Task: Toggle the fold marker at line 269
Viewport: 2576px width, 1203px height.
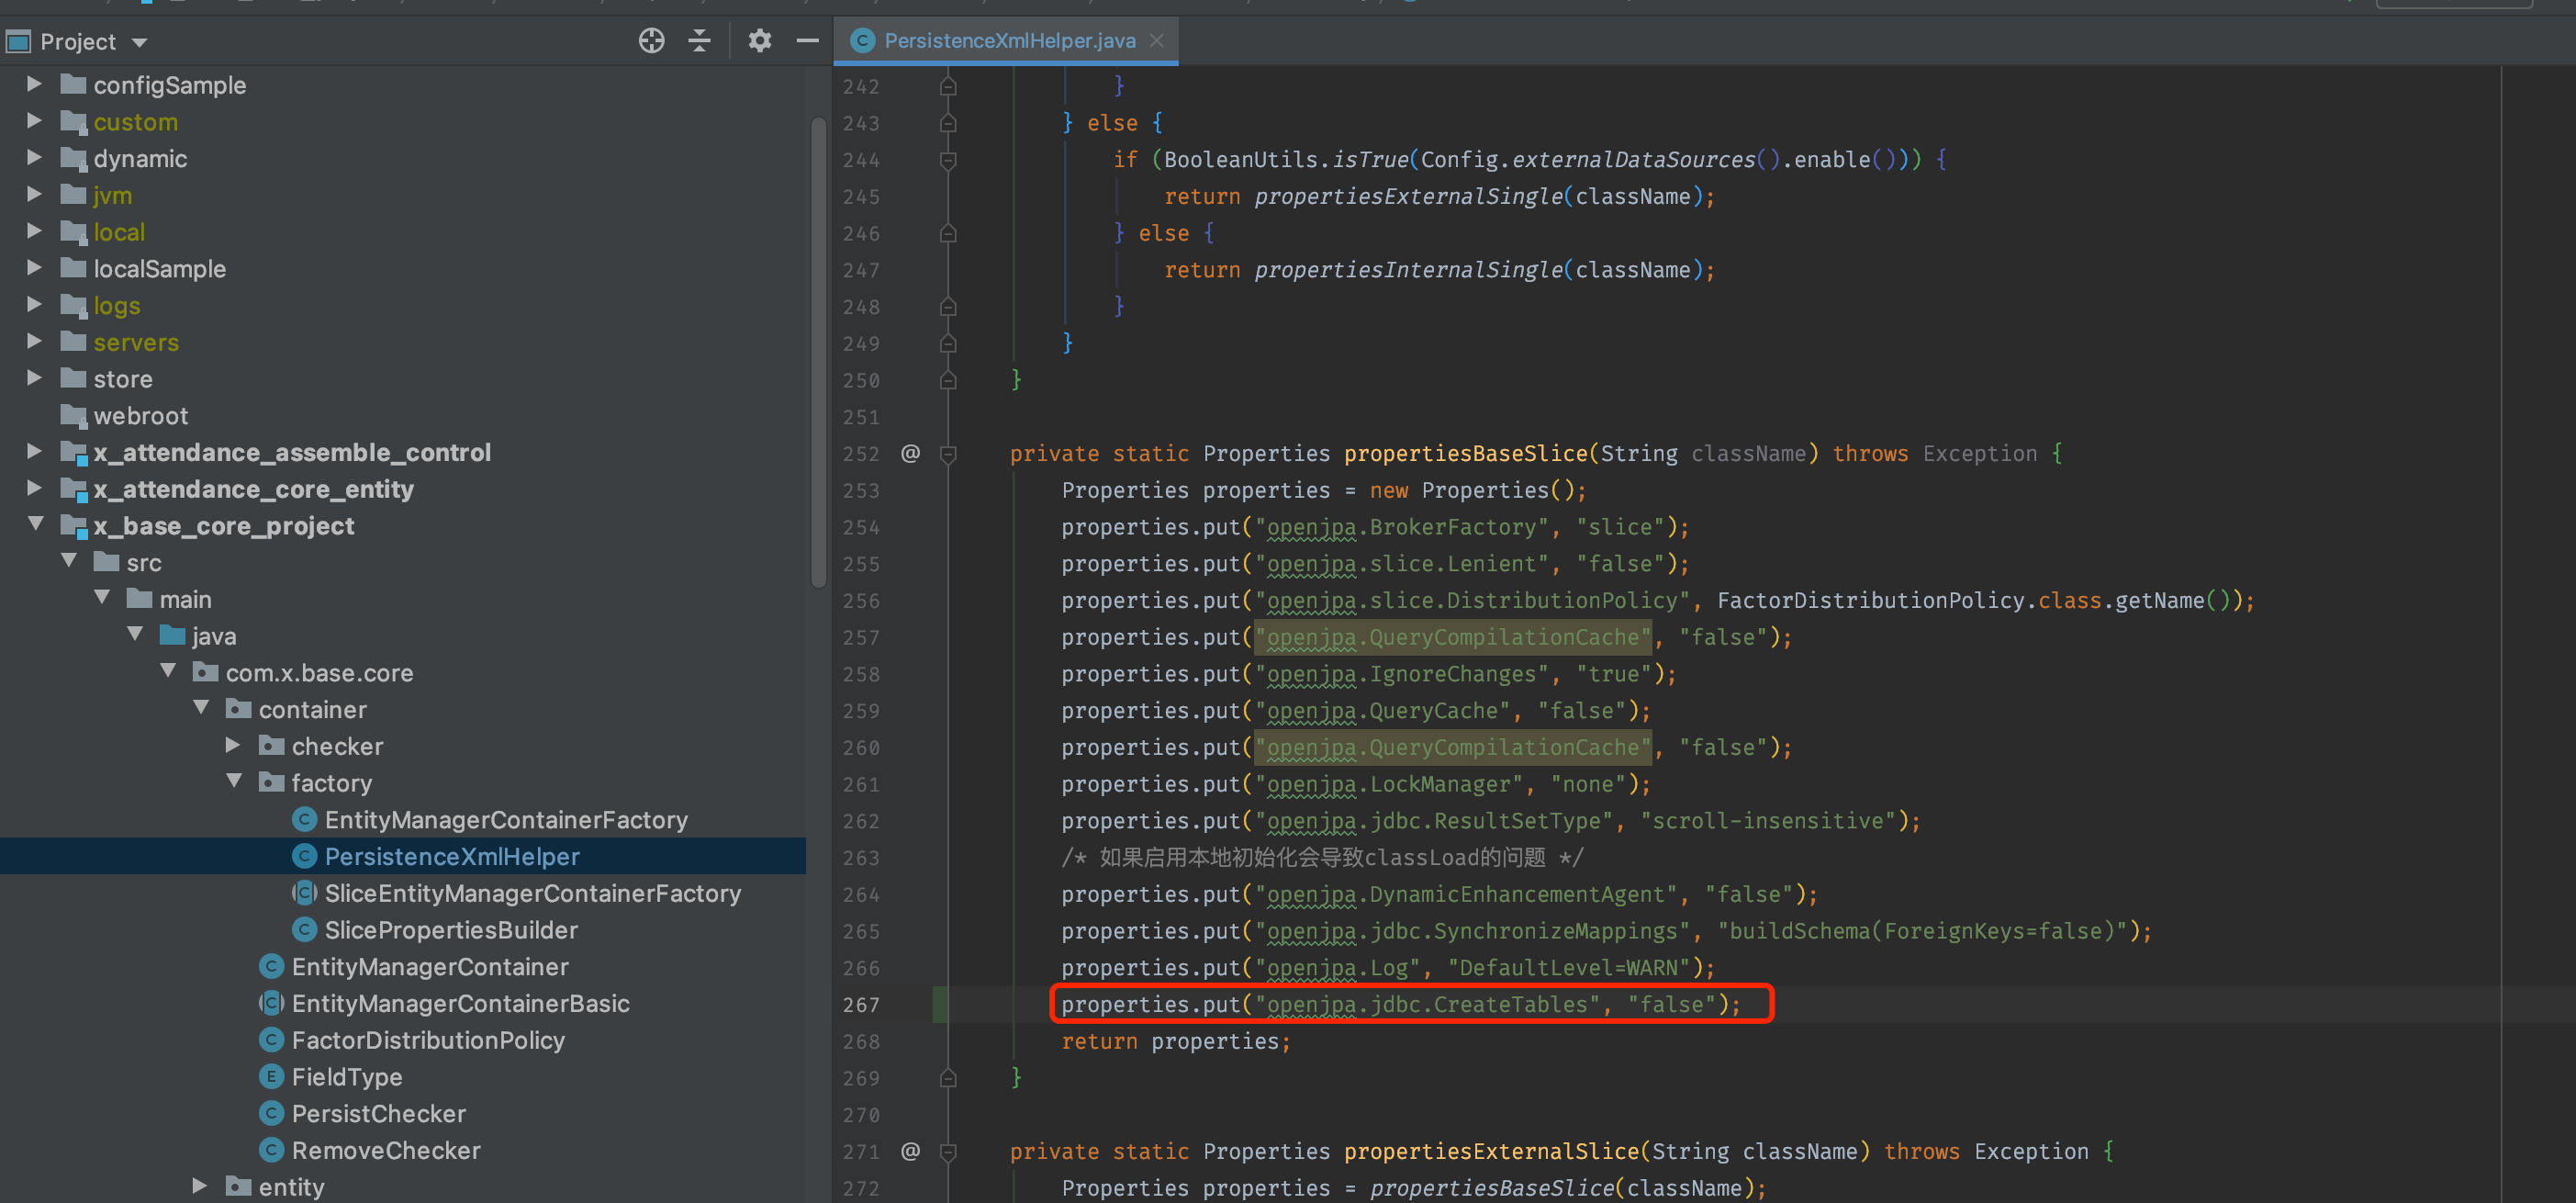Action: (x=948, y=1078)
